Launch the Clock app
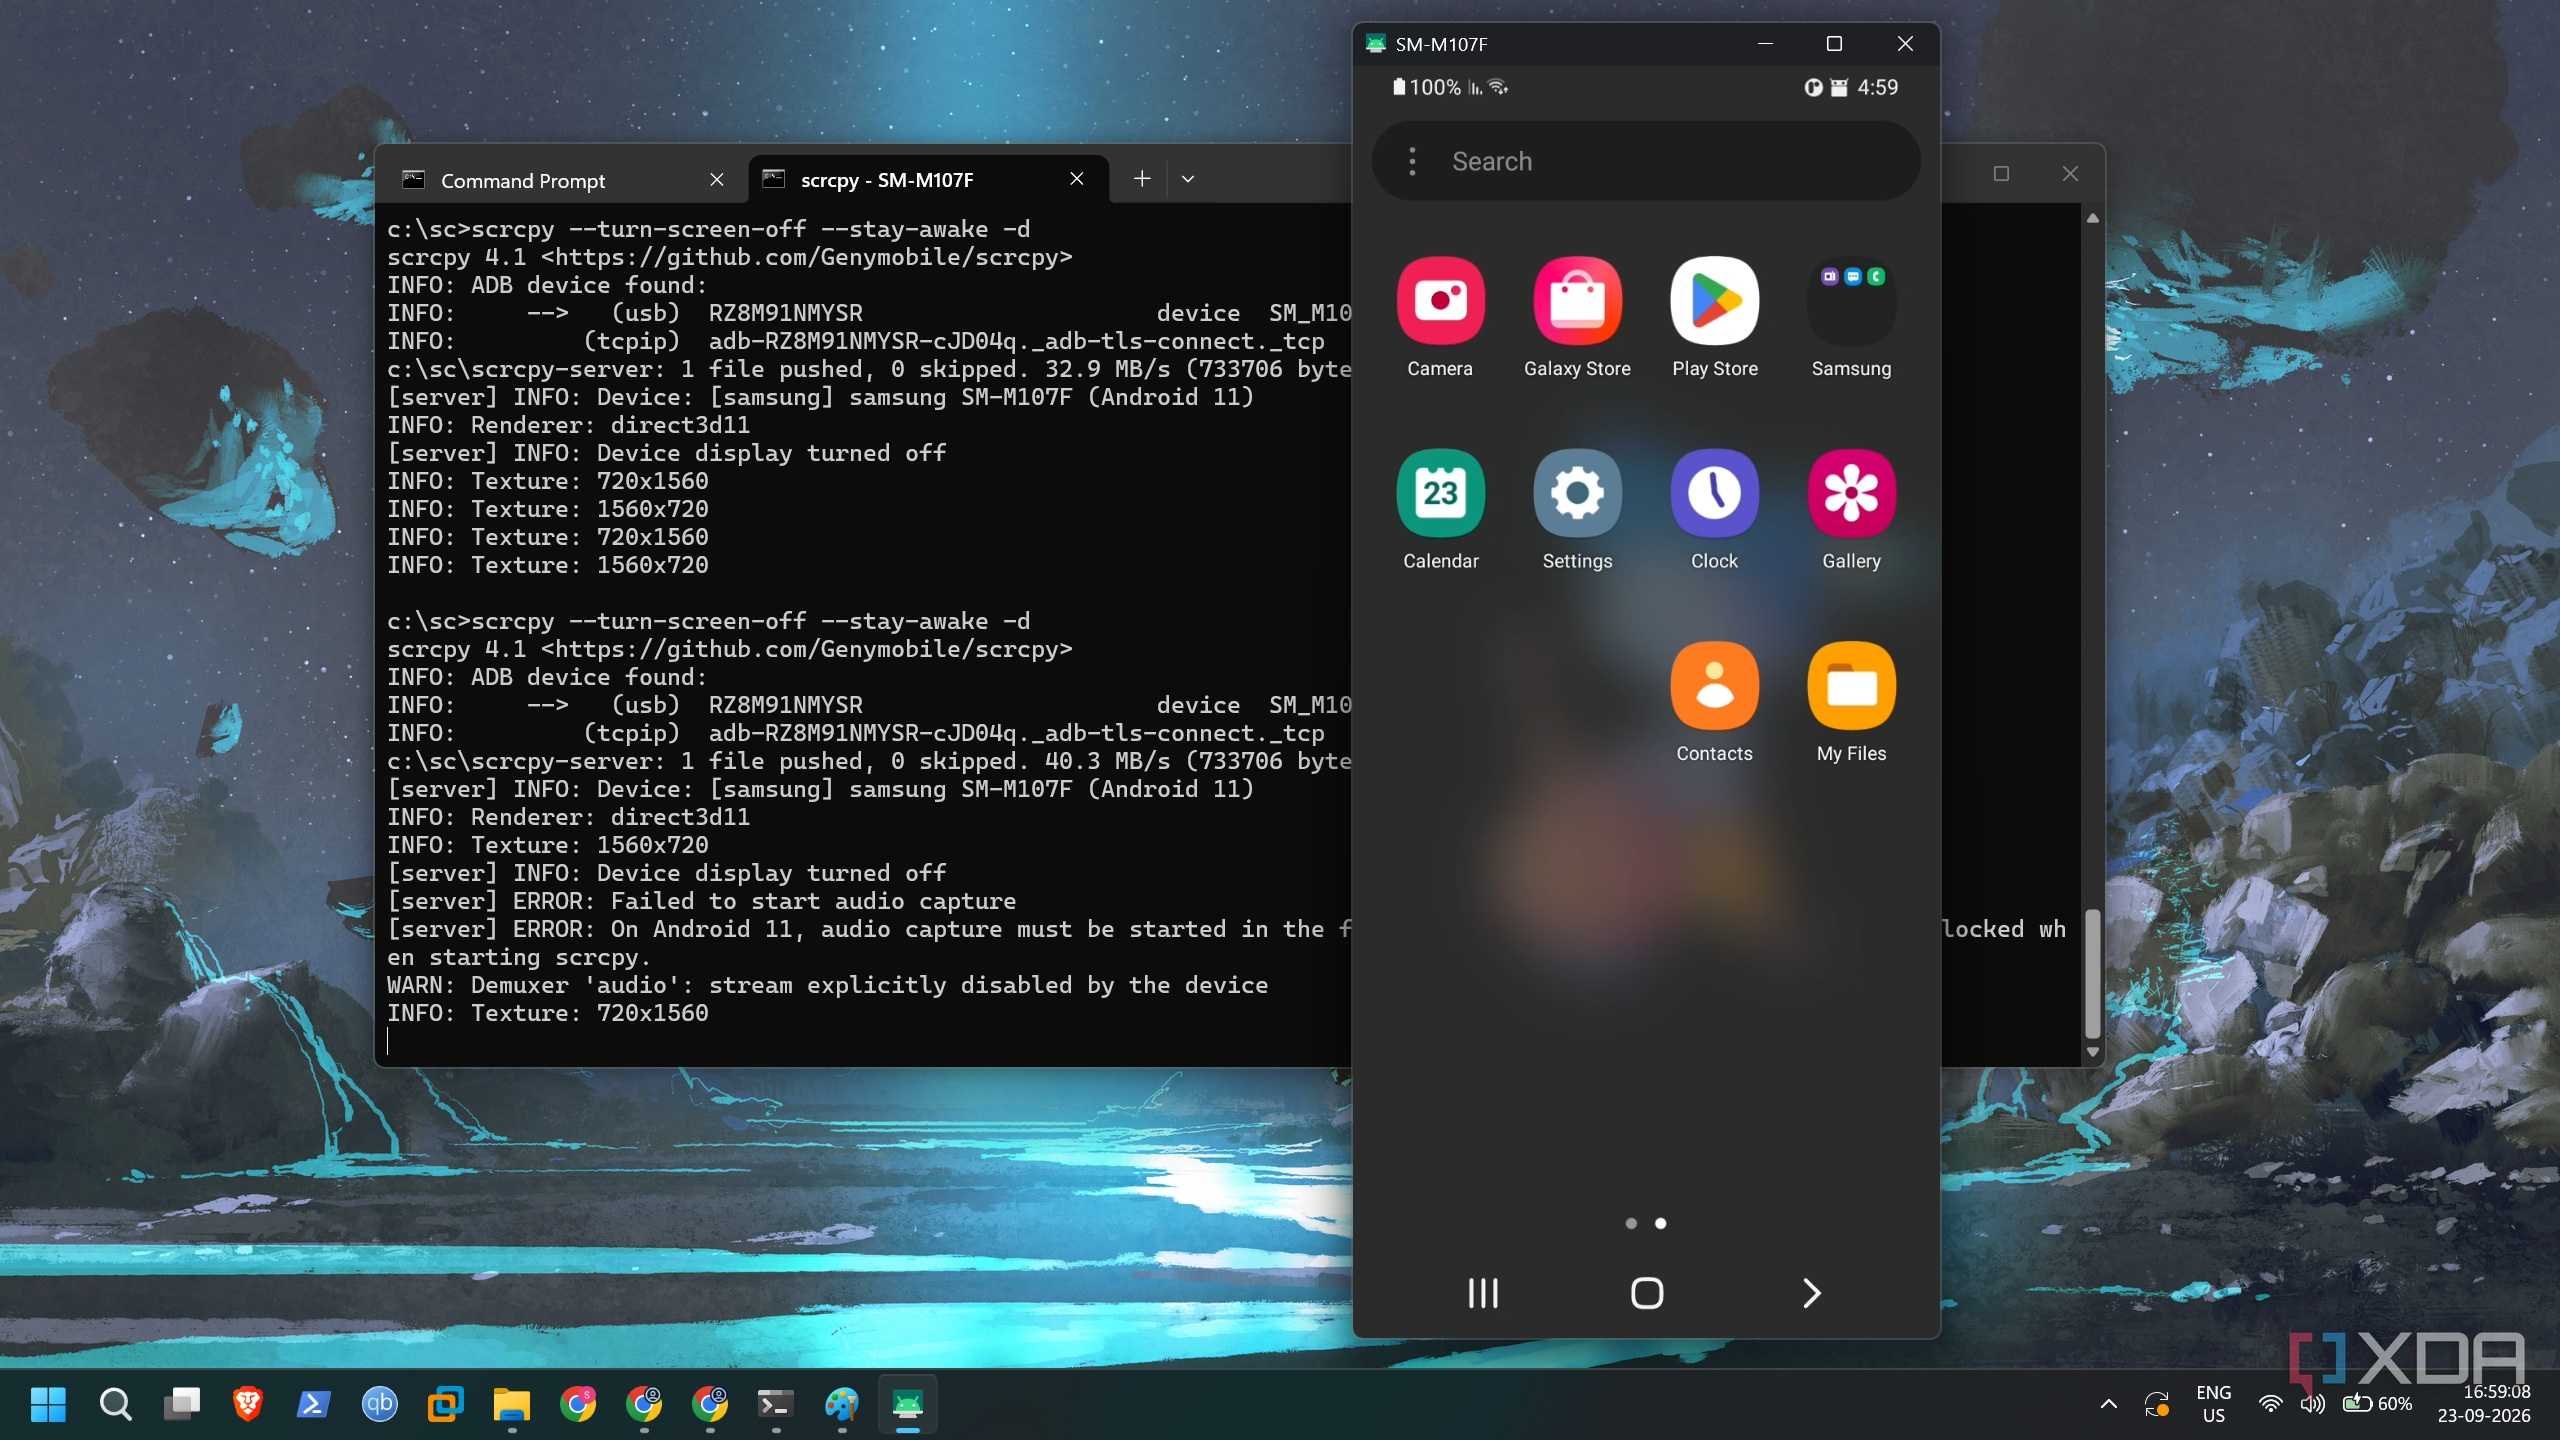The image size is (2560, 1440). point(1714,493)
